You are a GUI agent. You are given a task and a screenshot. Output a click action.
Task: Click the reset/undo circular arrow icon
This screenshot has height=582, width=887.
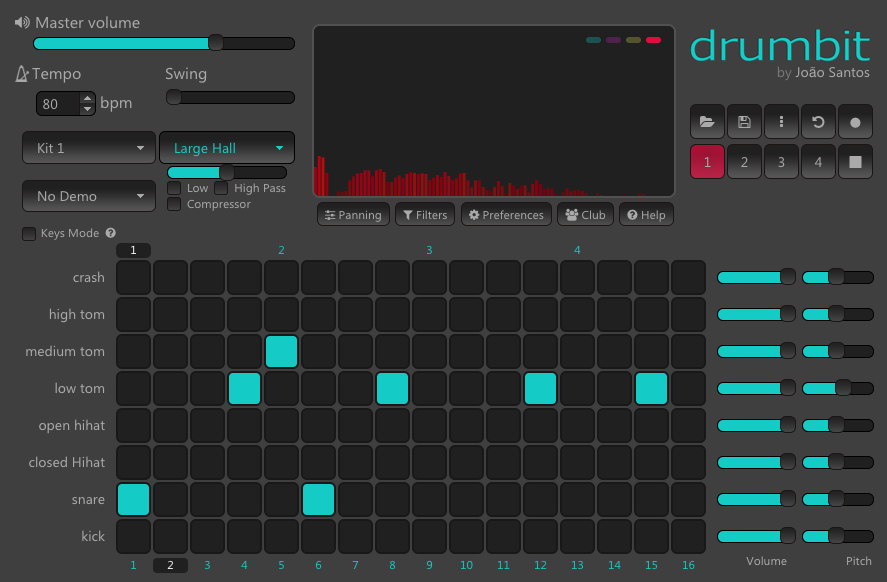click(818, 122)
